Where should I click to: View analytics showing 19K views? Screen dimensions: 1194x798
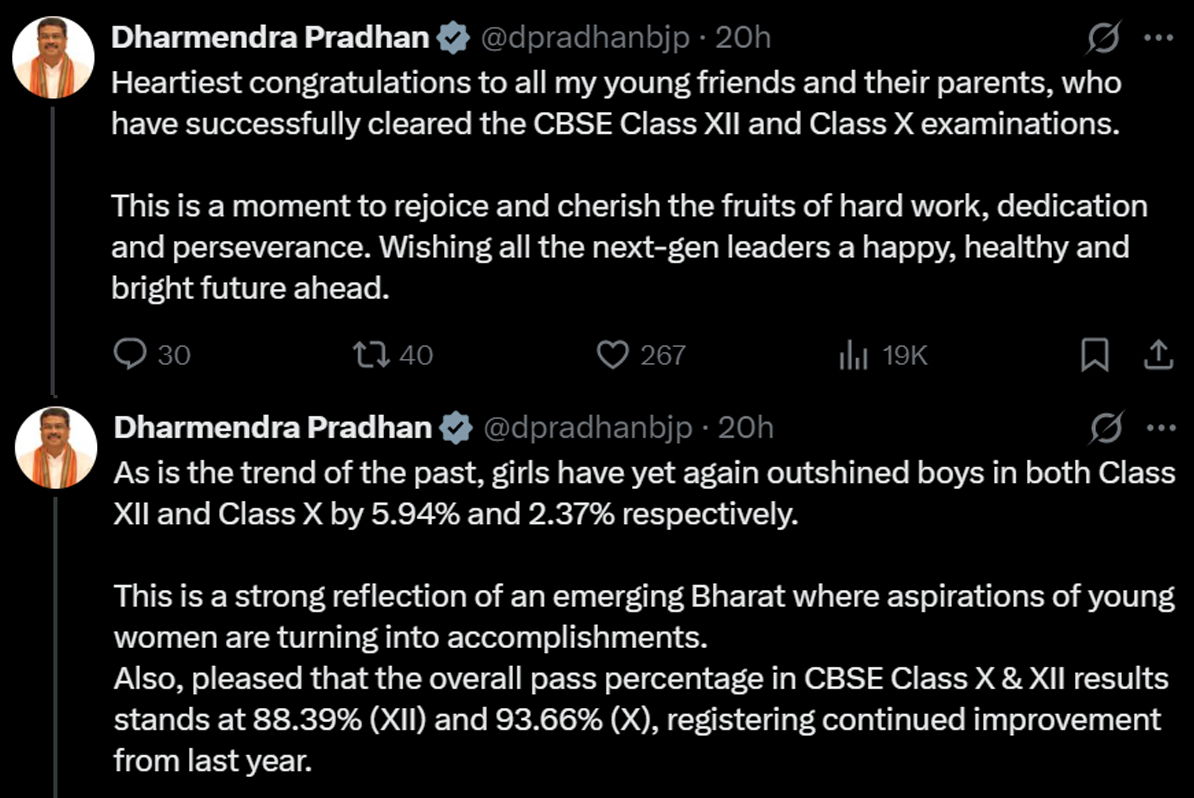pos(852,355)
